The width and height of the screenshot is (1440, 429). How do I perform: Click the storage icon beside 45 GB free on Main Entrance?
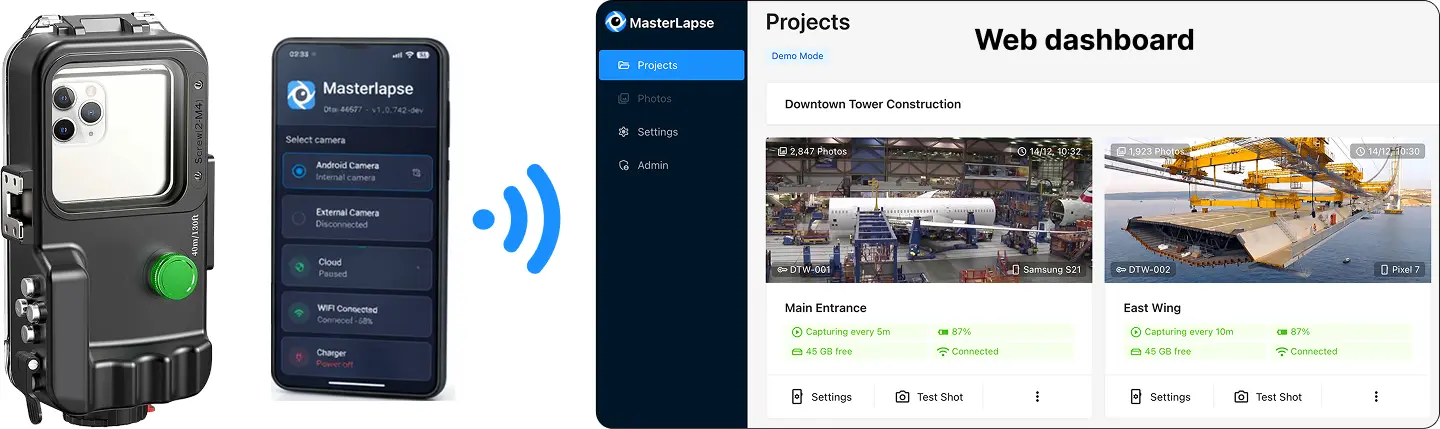[797, 352]
